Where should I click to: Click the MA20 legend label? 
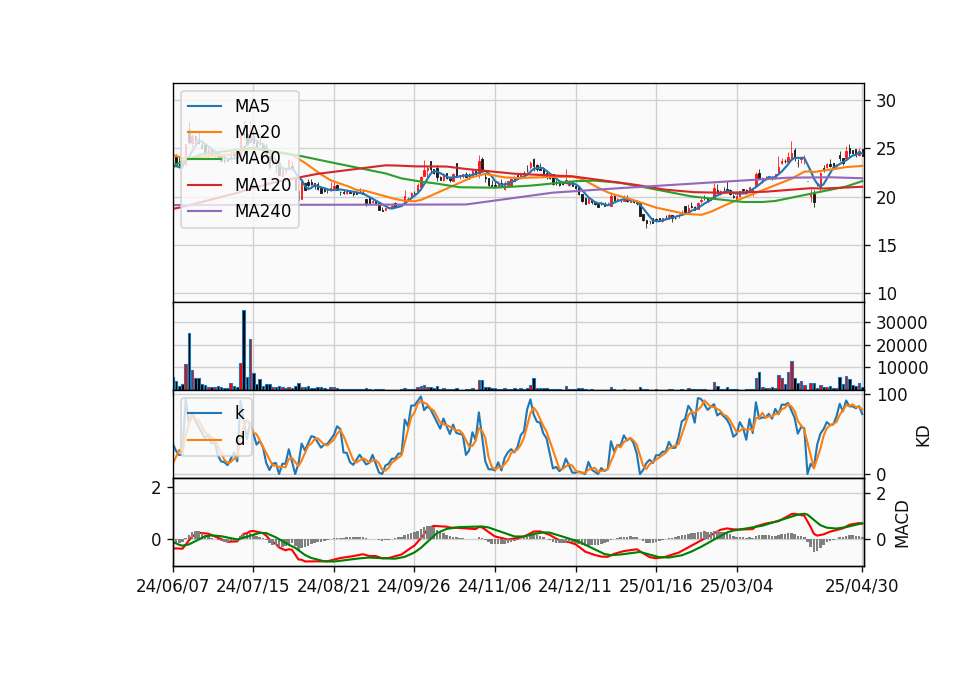point(257,132)
